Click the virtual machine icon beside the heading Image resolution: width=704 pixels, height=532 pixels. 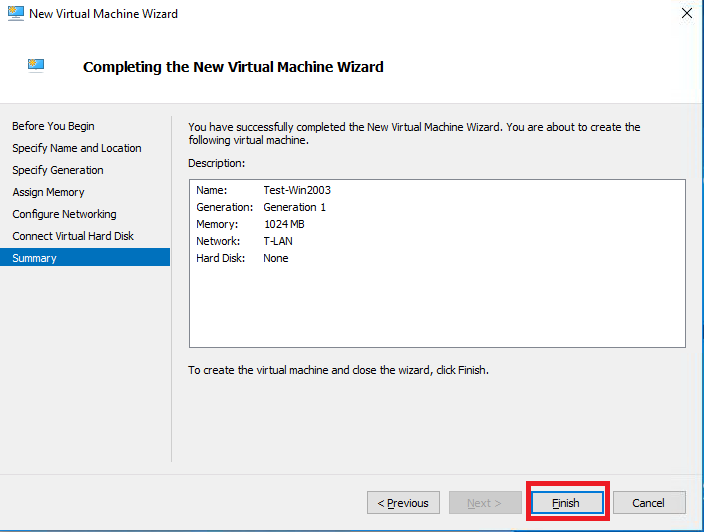tap(36, 66)
